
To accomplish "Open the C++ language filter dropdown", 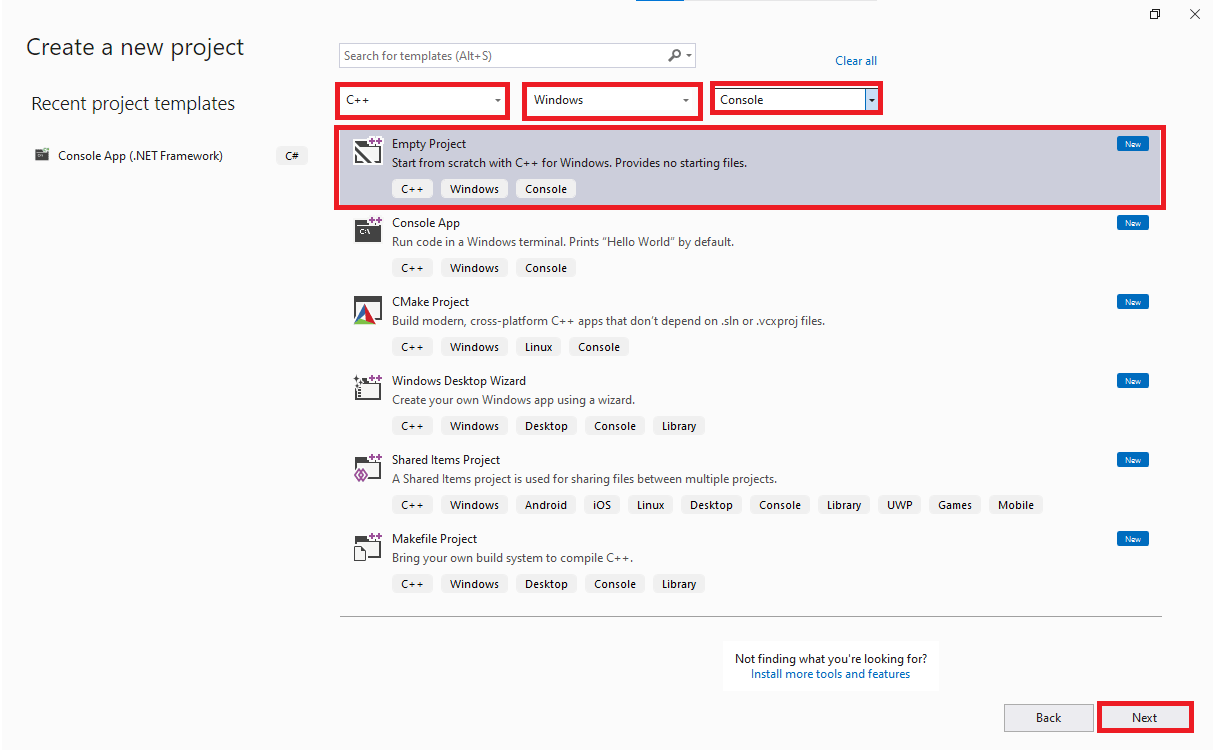I will [x=422, y=100].
